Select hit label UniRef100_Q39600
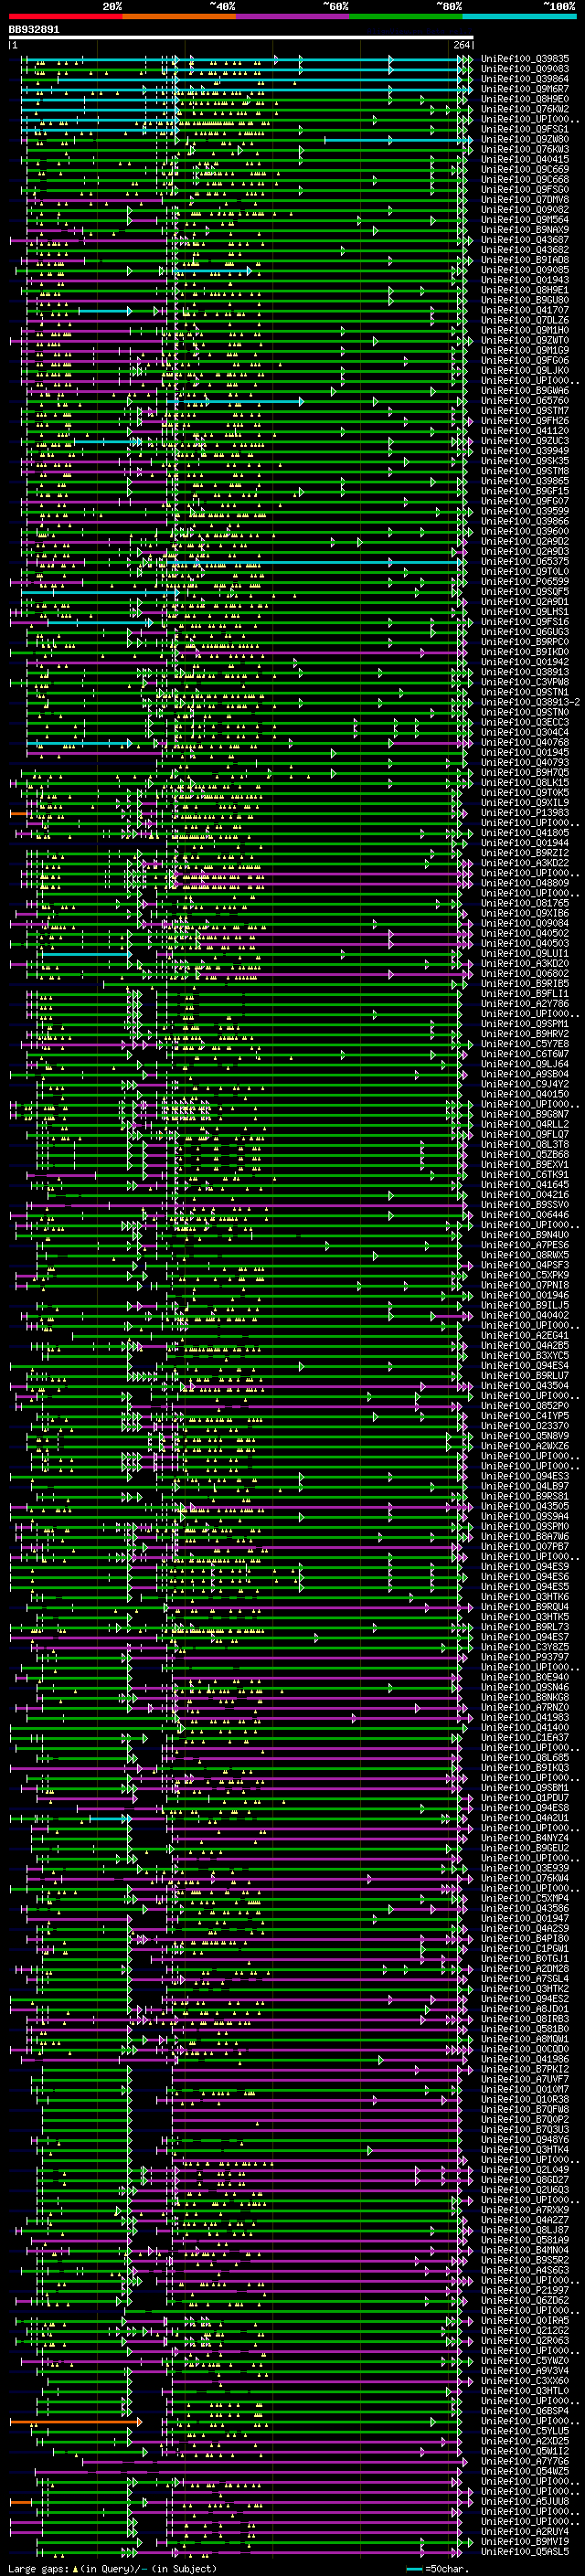 tap(525, 531)
